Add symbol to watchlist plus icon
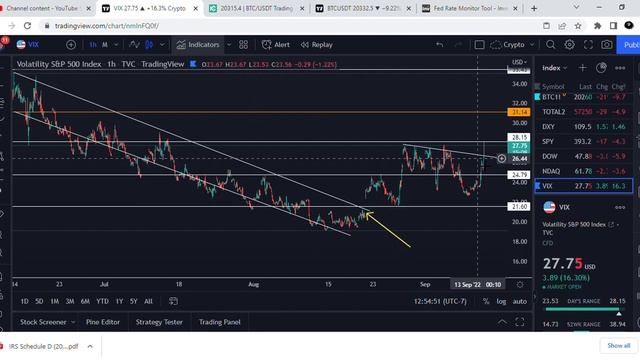 tap(582, 68)
